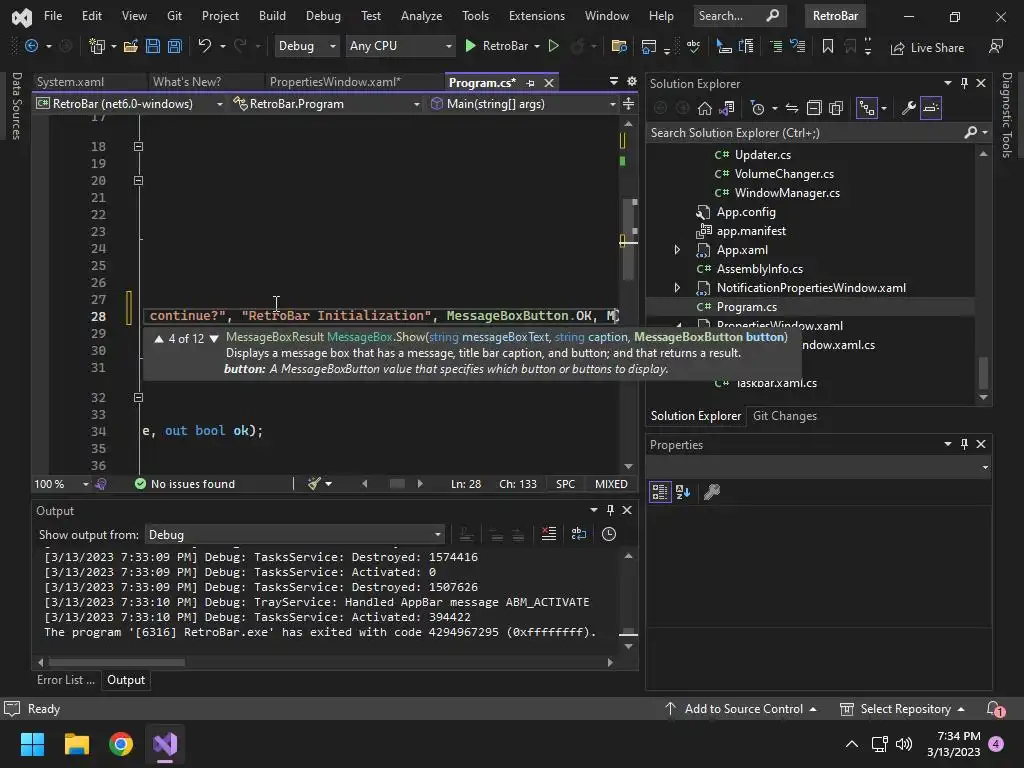Toggle the file nesting view button
This screenshot has width=1024, height=768.
coord(867,108)
